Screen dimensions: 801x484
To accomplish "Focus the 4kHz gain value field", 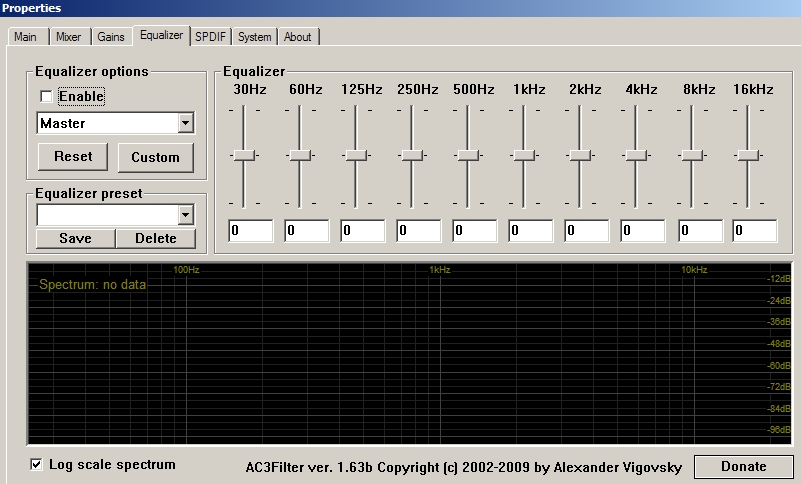I will coord(643,231).
